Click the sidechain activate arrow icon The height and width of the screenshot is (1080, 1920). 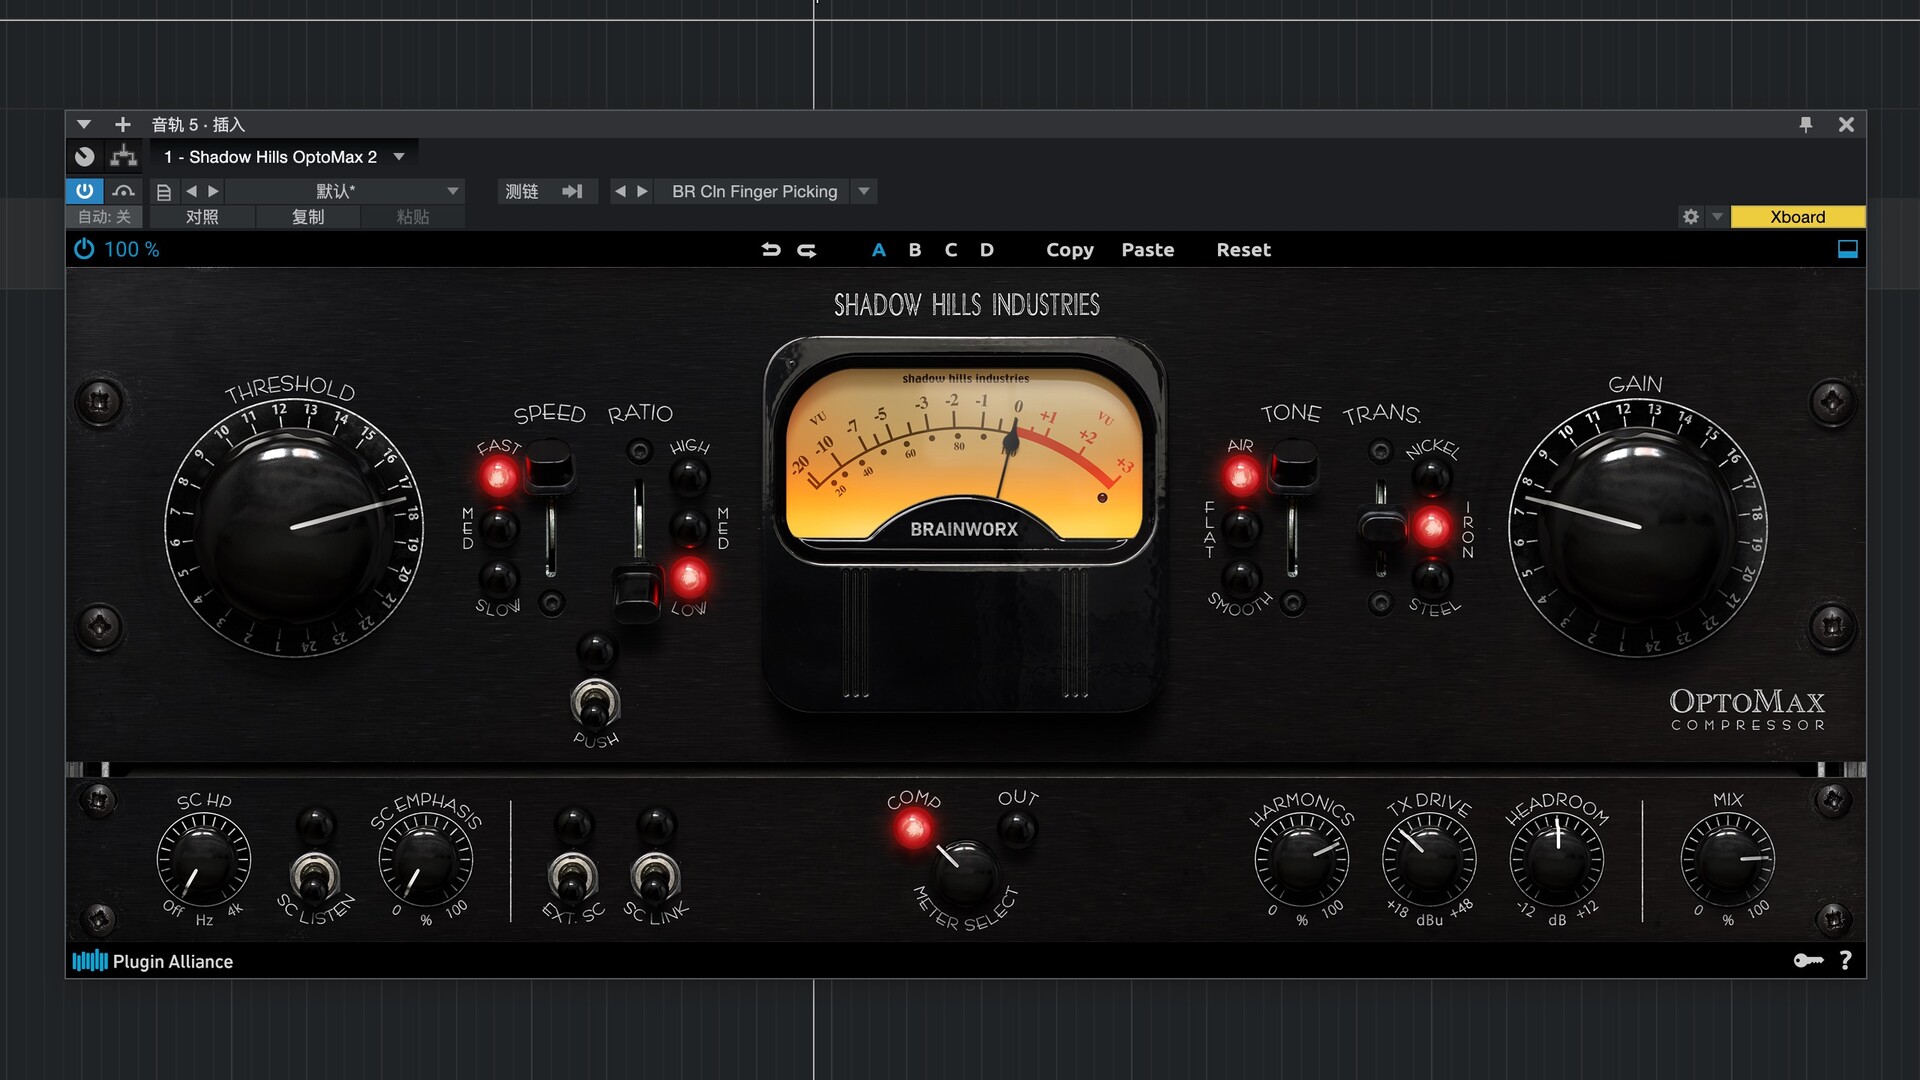(x=572, y=191)
